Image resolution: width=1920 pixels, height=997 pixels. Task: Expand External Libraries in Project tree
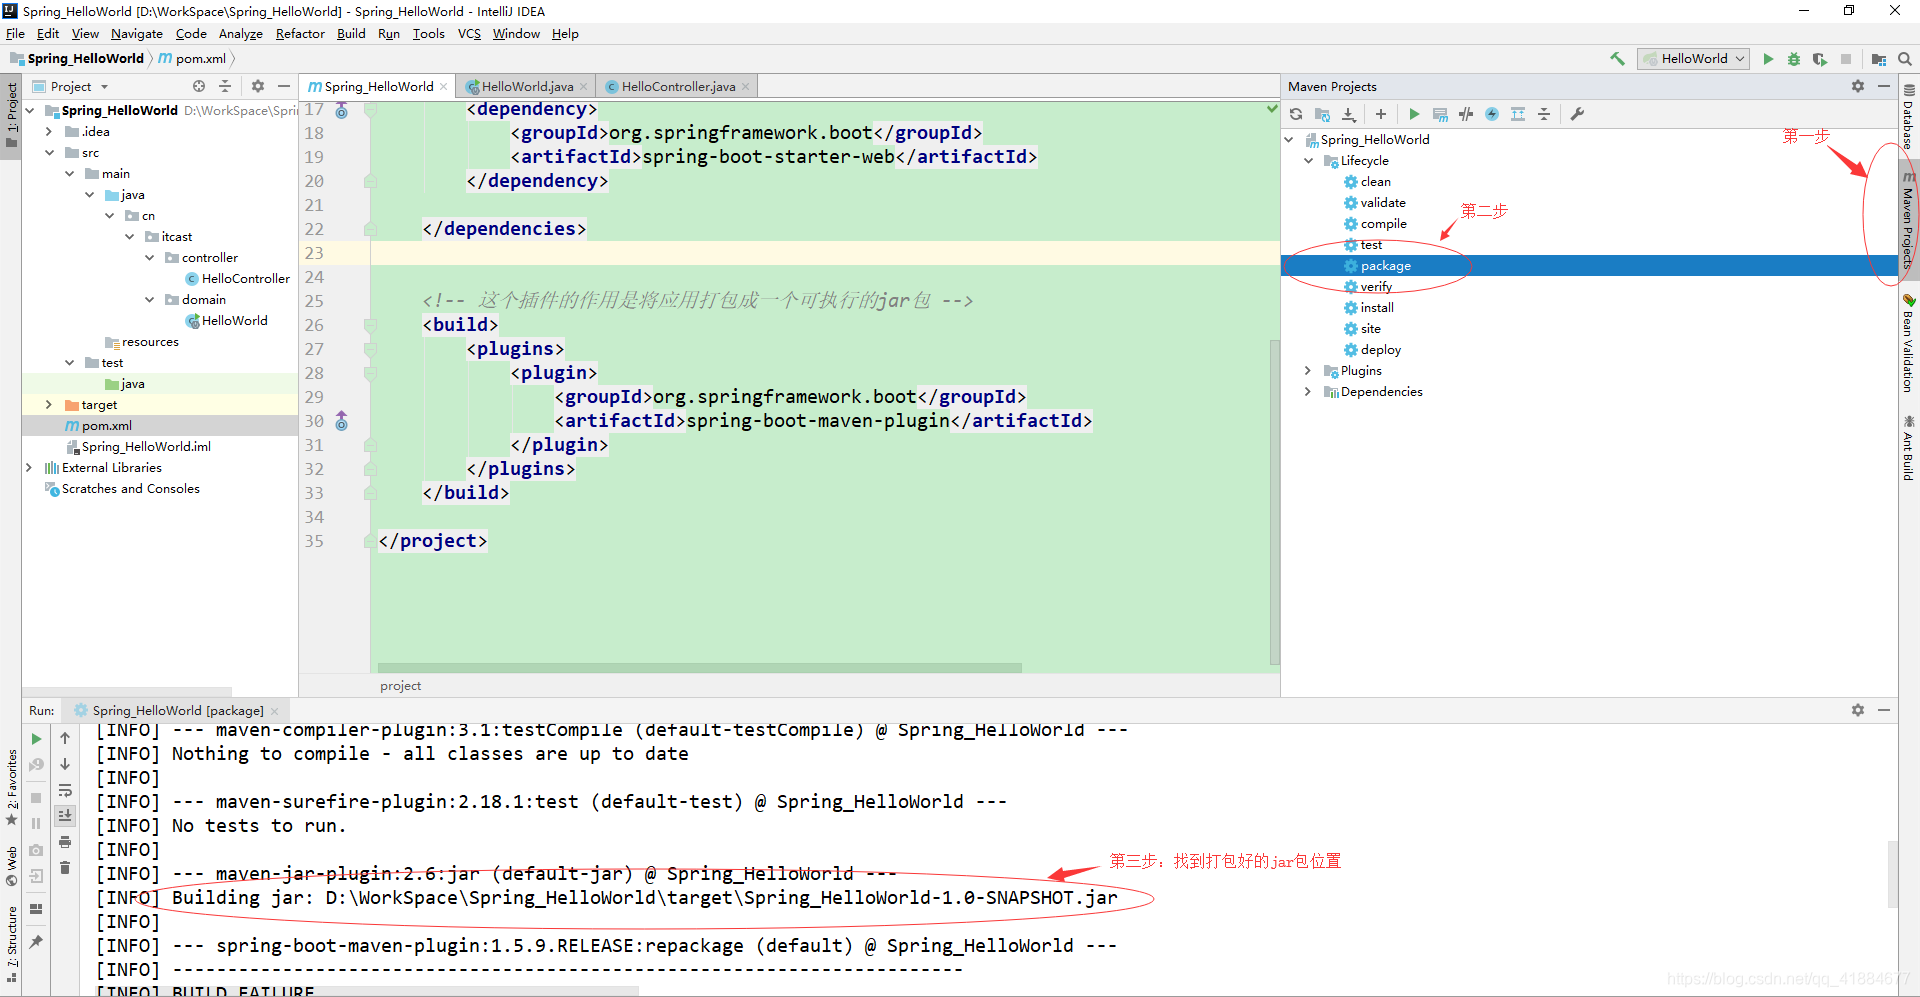pos(29,468)
